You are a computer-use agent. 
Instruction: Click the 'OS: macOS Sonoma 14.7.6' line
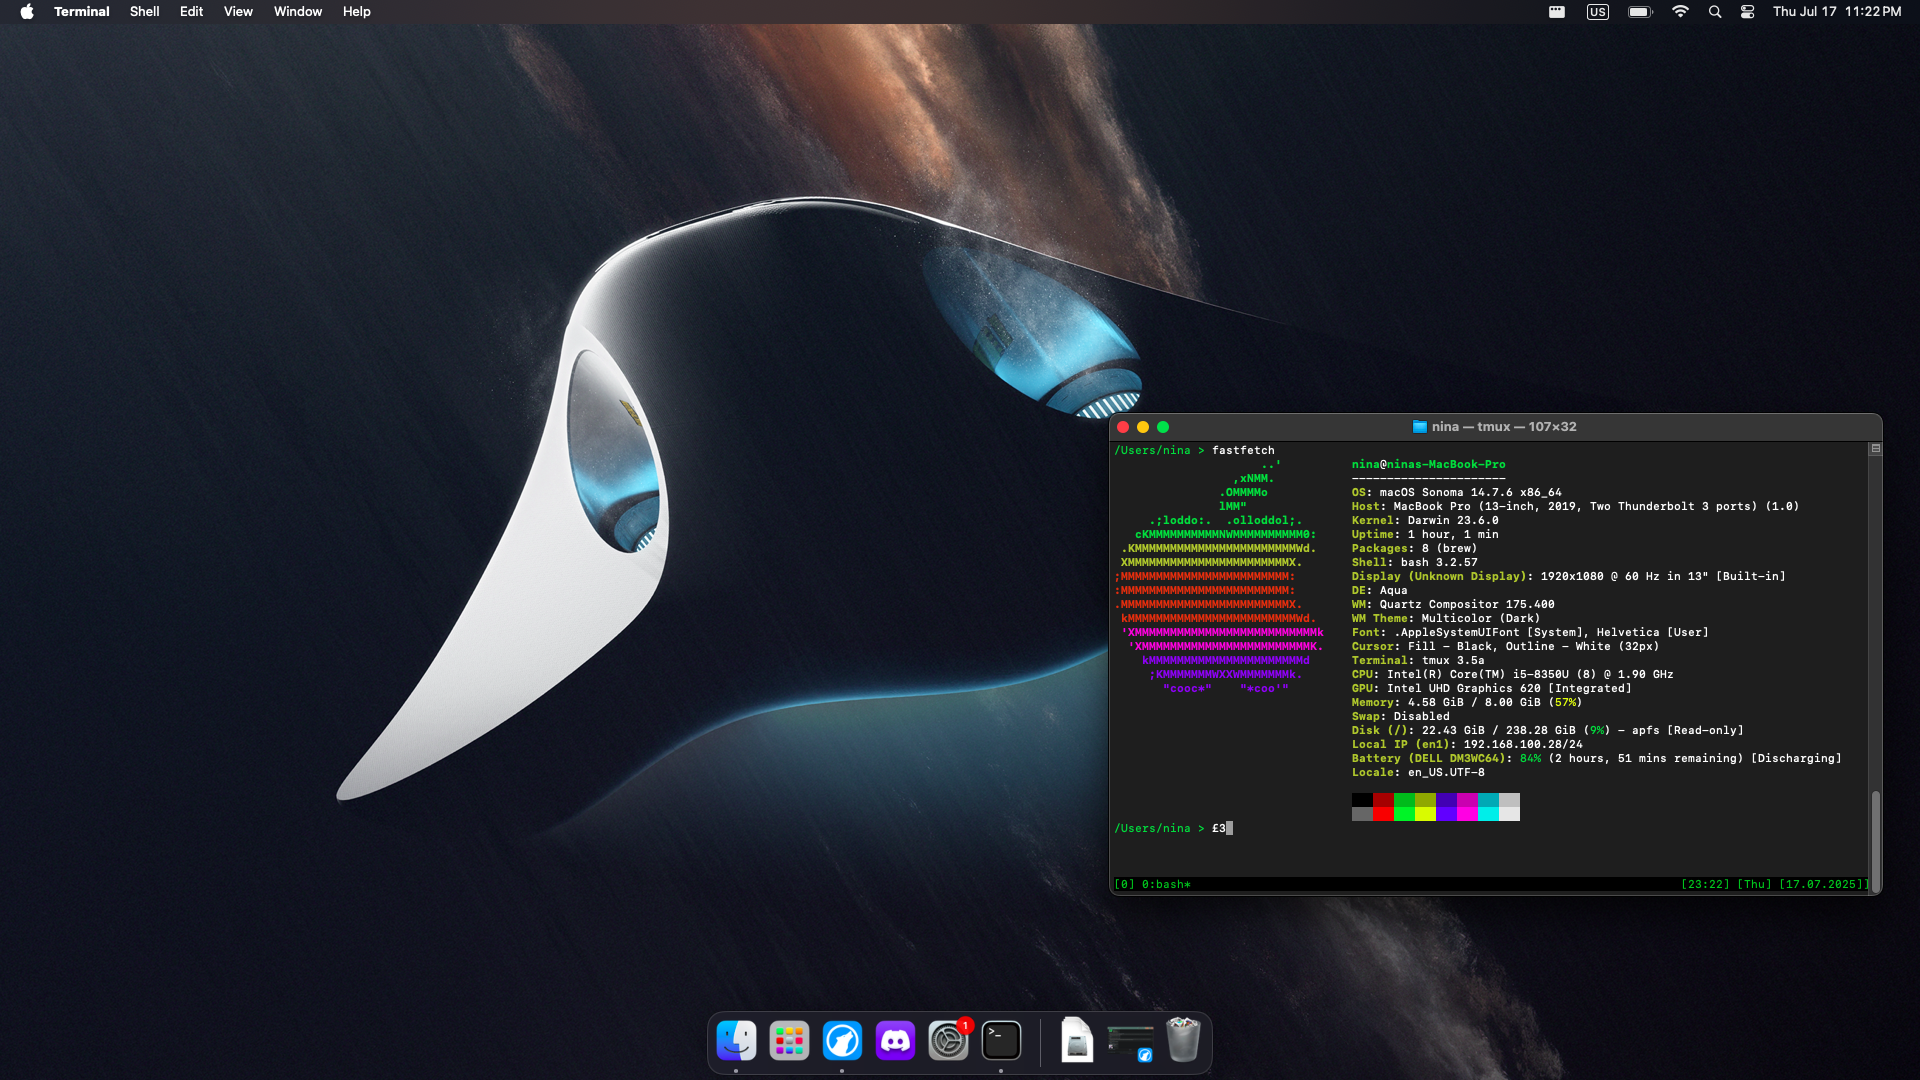click(x=1456, y=493)
